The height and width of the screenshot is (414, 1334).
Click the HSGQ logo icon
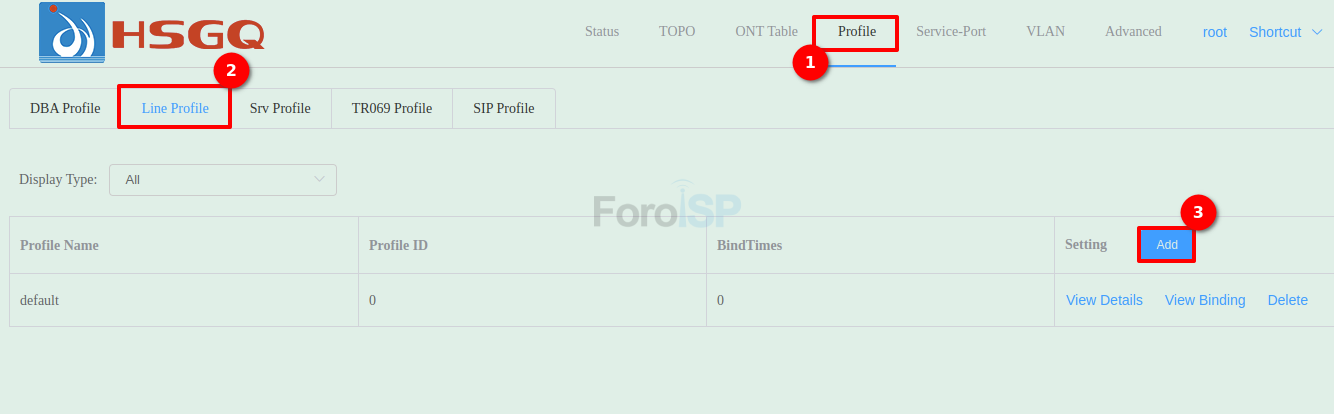71,32
